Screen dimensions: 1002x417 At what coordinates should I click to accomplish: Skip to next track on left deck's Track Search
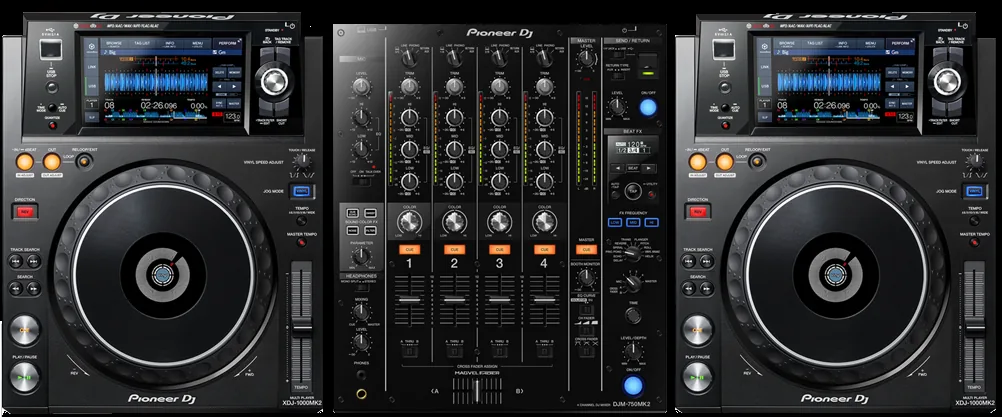[33, 261]
